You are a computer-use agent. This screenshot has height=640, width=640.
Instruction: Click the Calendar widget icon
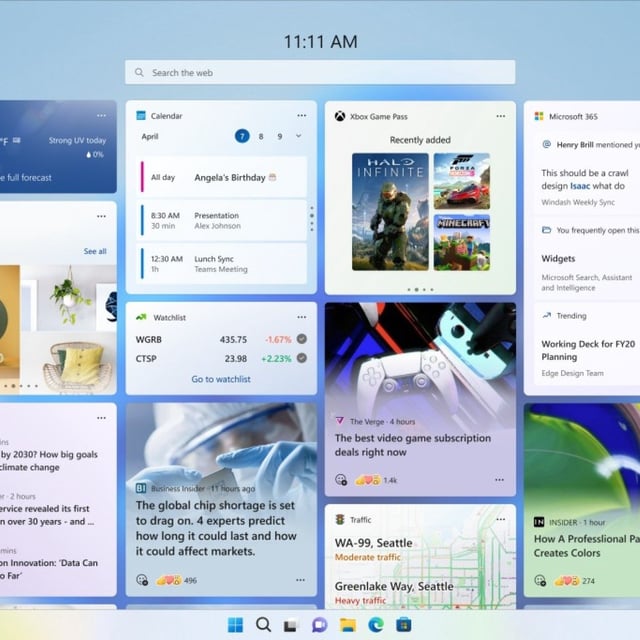coord(141,116)
